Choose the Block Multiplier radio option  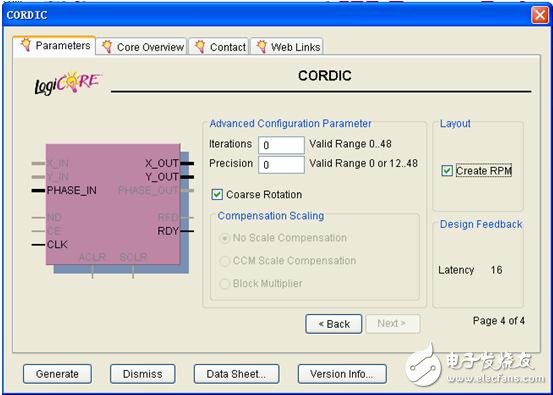(224, 284)
